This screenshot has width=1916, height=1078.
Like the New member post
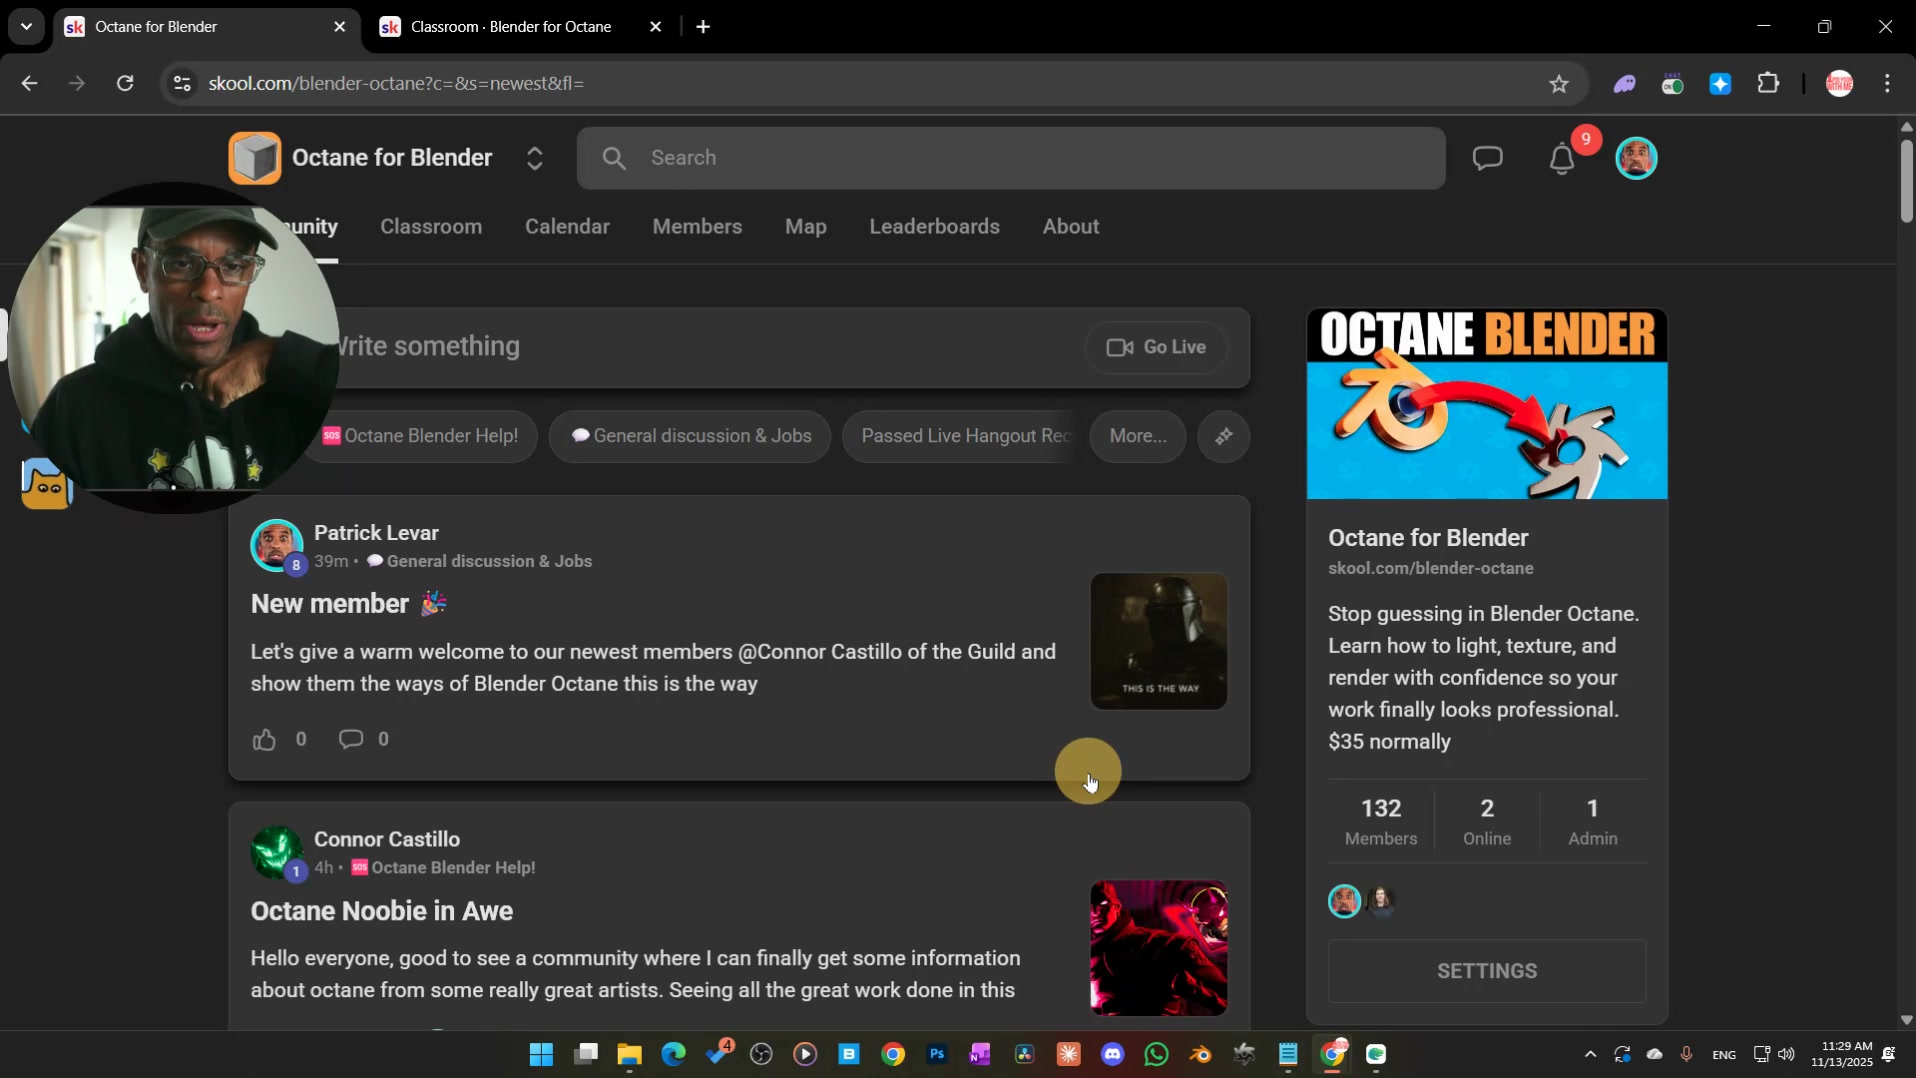click(264, 739)
